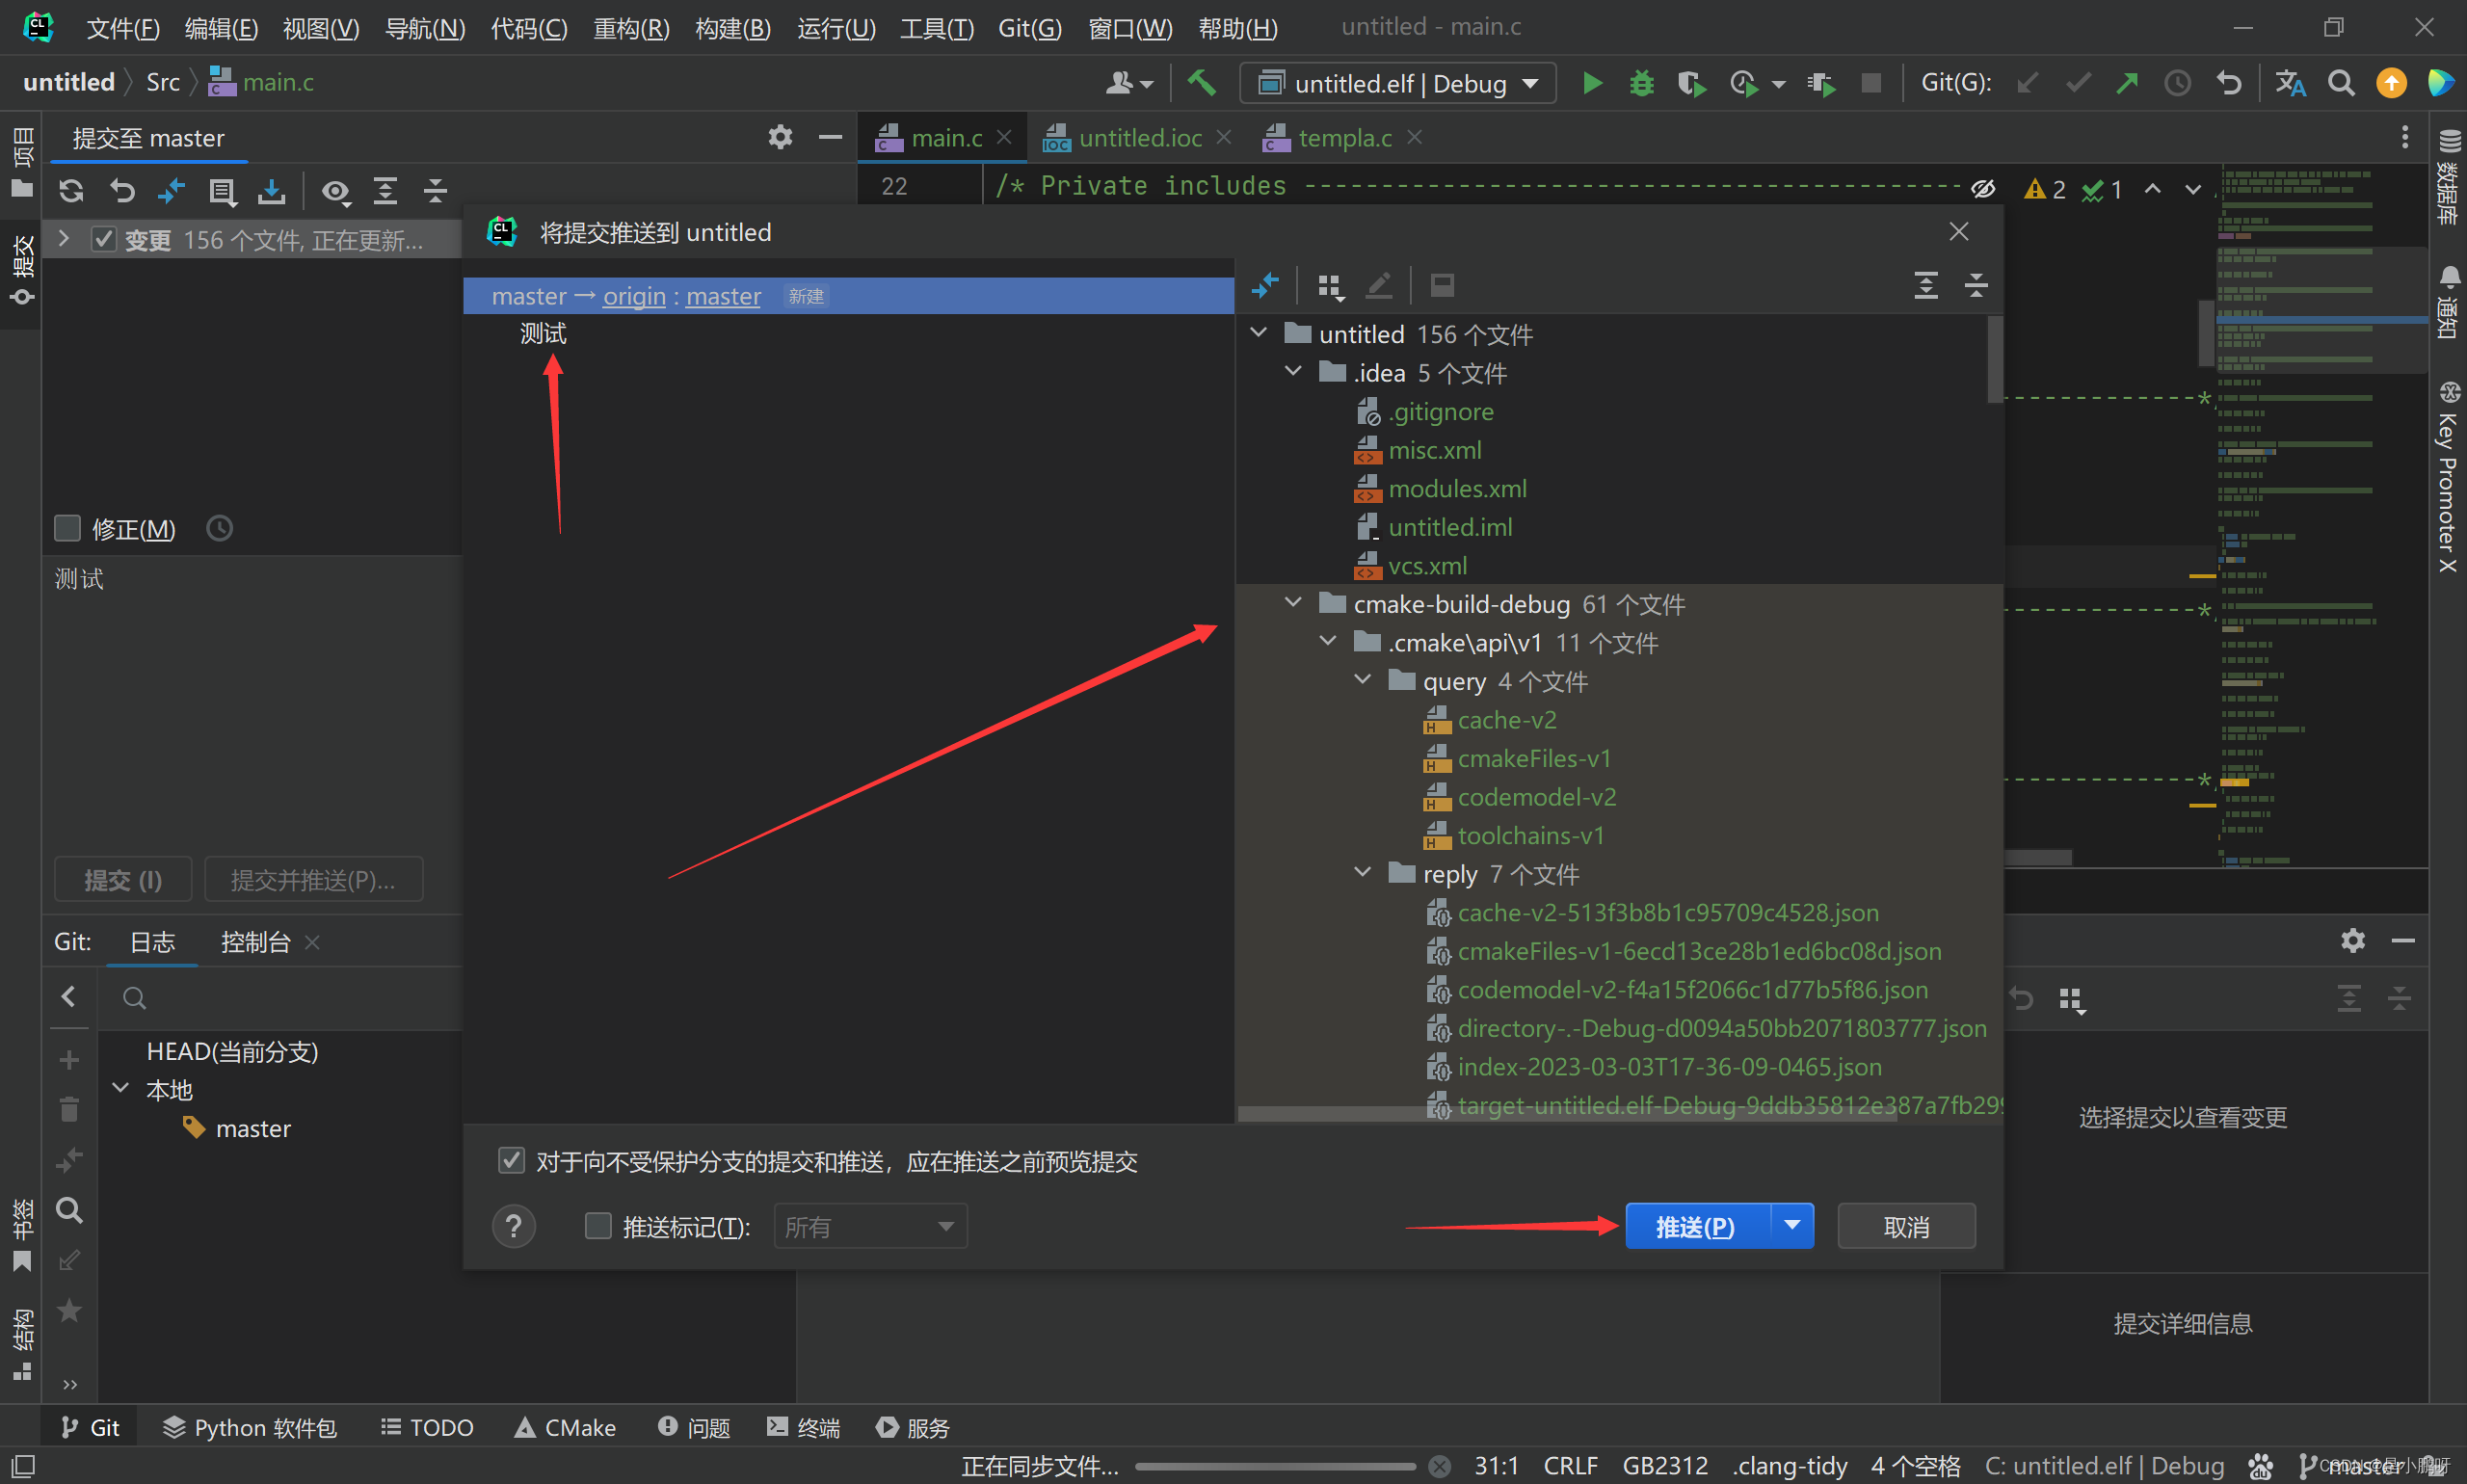Collapse the 本地 branches node
The image size is (2467, 1484).
pyautogui.click(x=121, y=1089)
